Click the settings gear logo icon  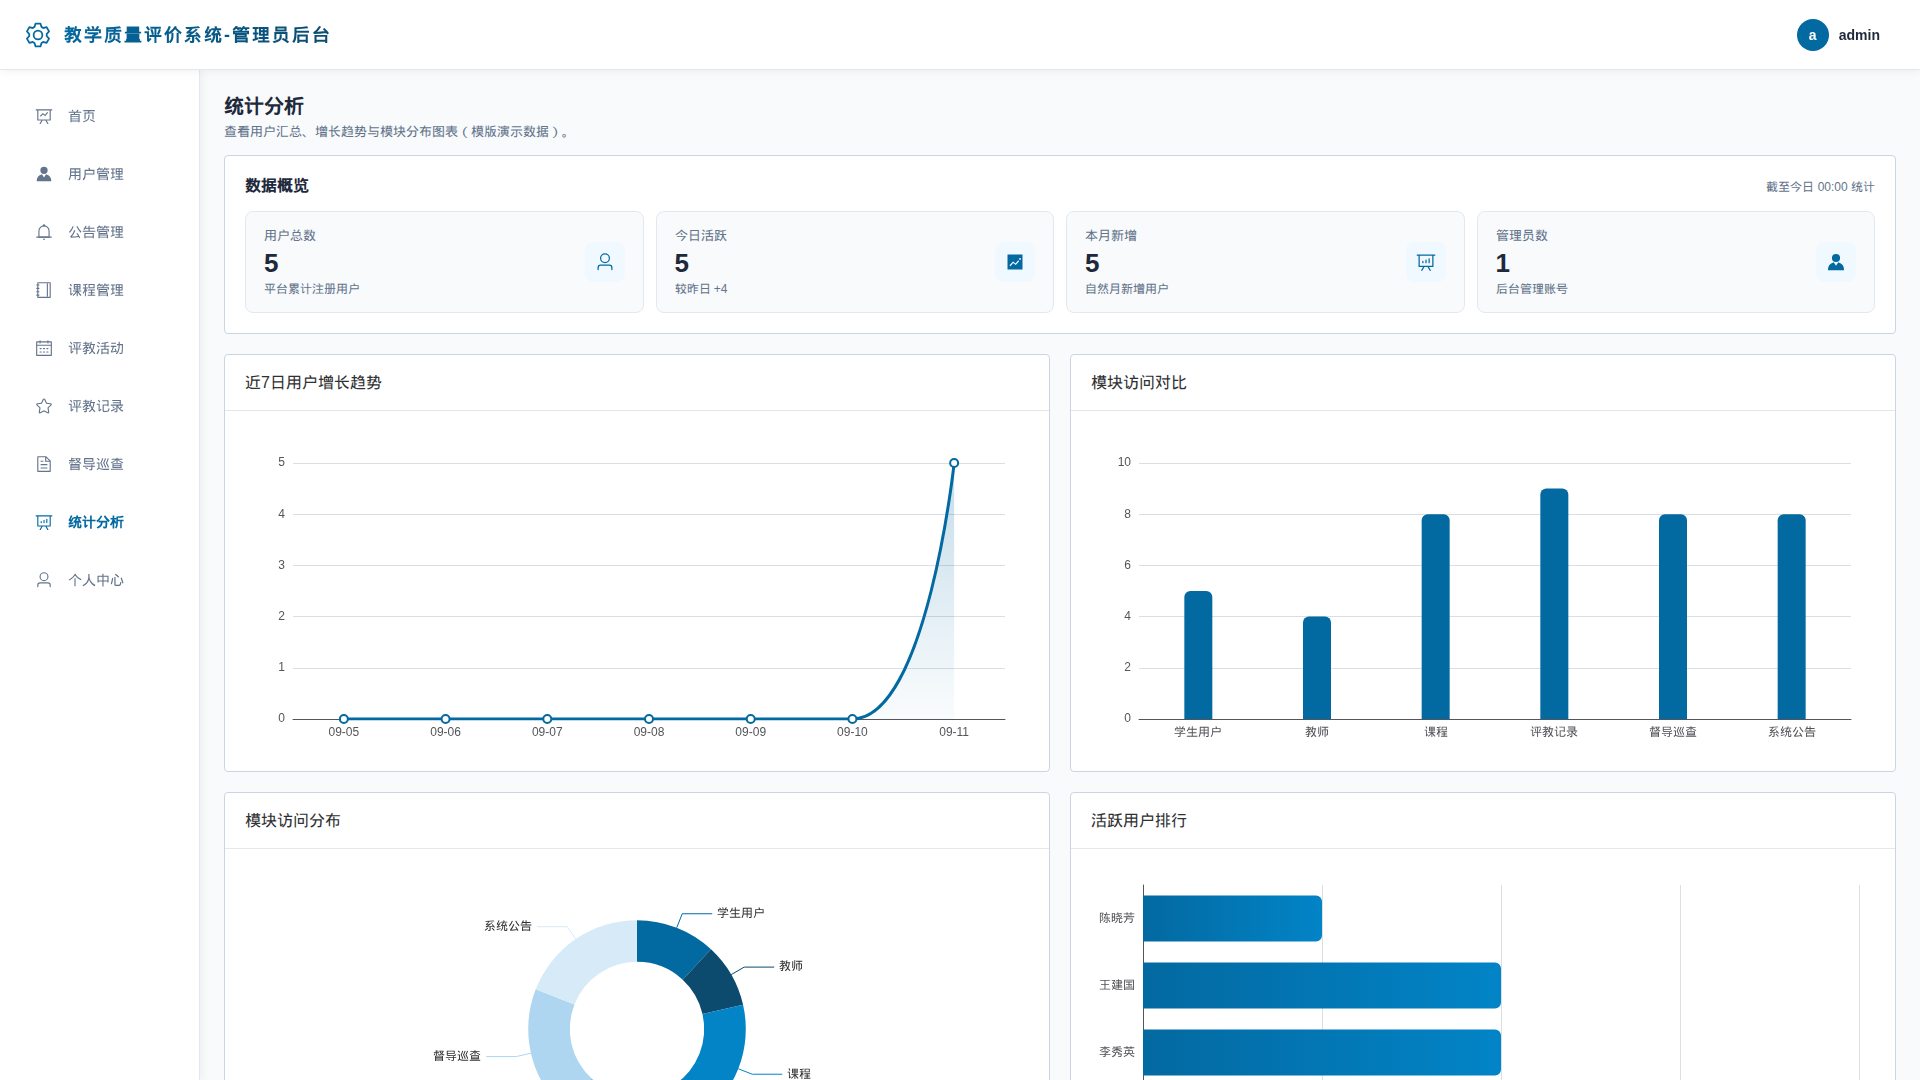point(38,35)
